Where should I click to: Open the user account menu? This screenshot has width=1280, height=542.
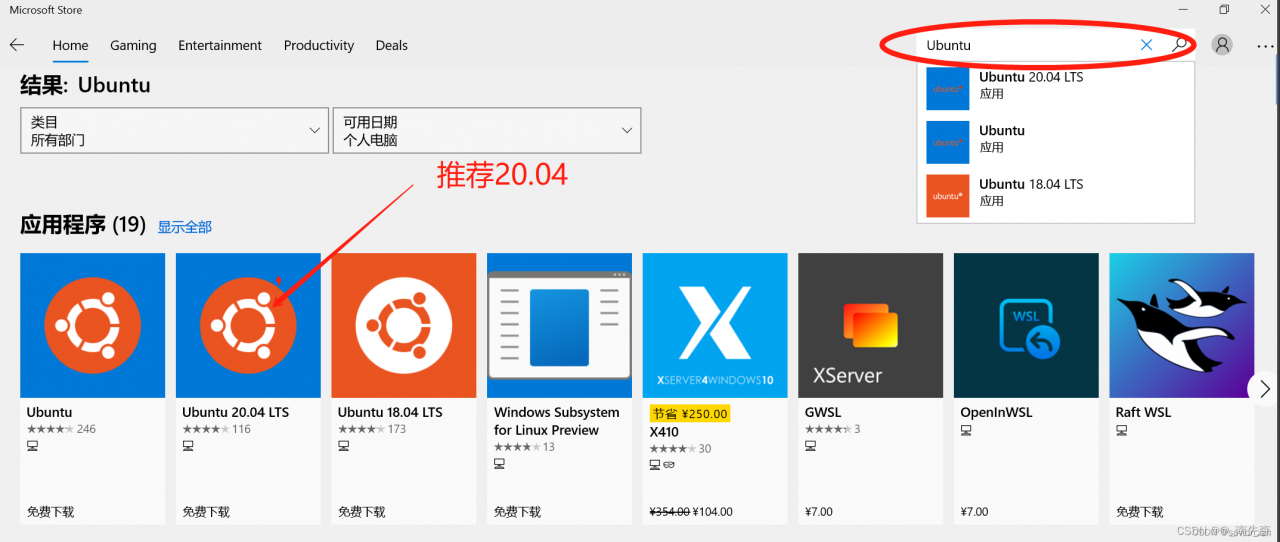[1222, 45]
